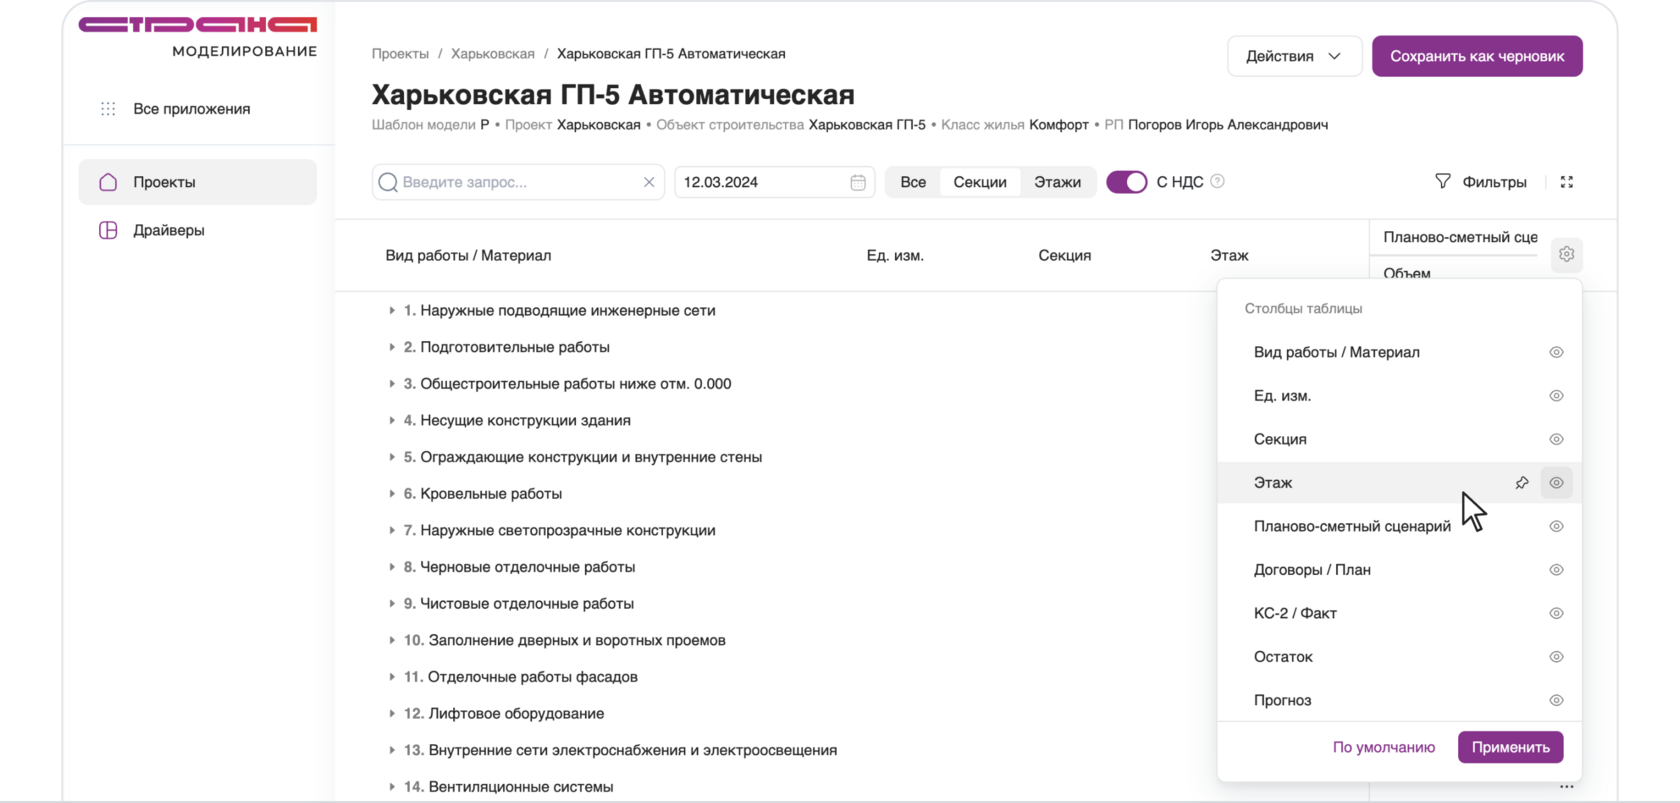Screen dimensions: 1680x803
Task: Expand row 10 Заполнение дверных проемов
Action: point(392,641)
